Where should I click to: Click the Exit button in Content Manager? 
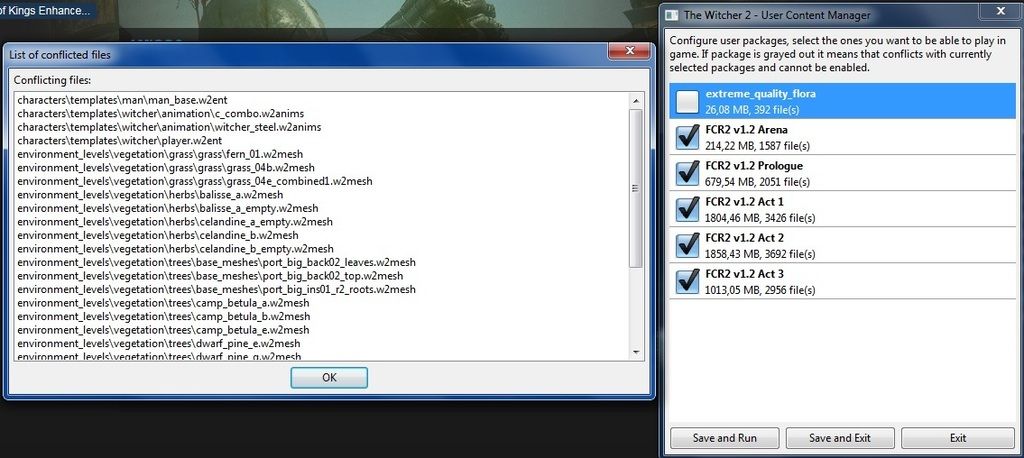957,438
